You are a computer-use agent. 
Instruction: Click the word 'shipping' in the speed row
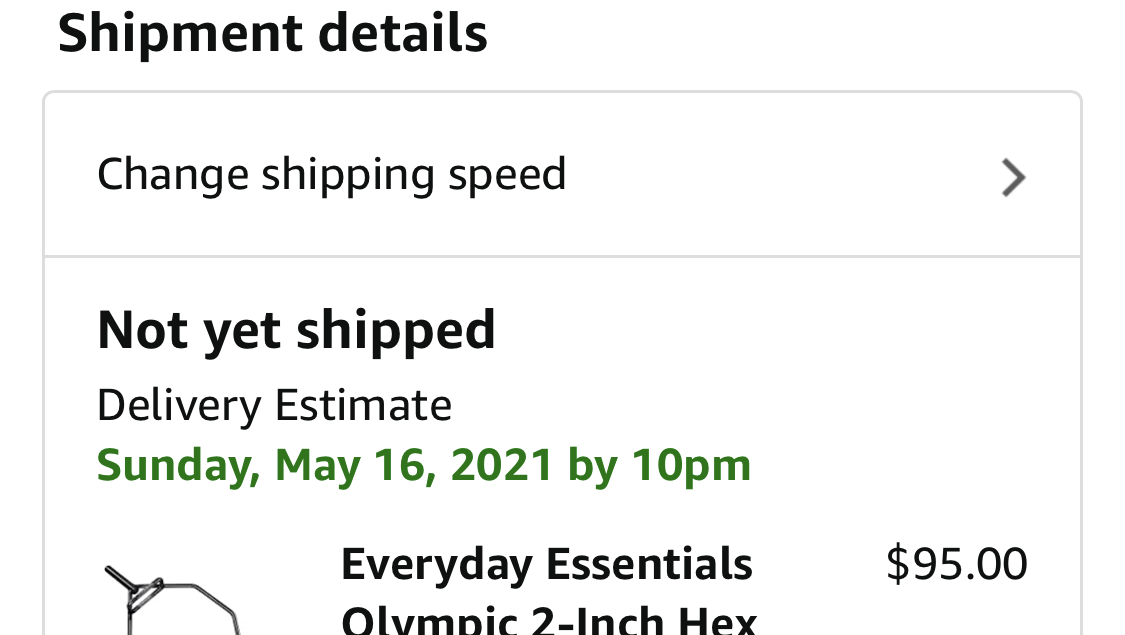(348, 175)
